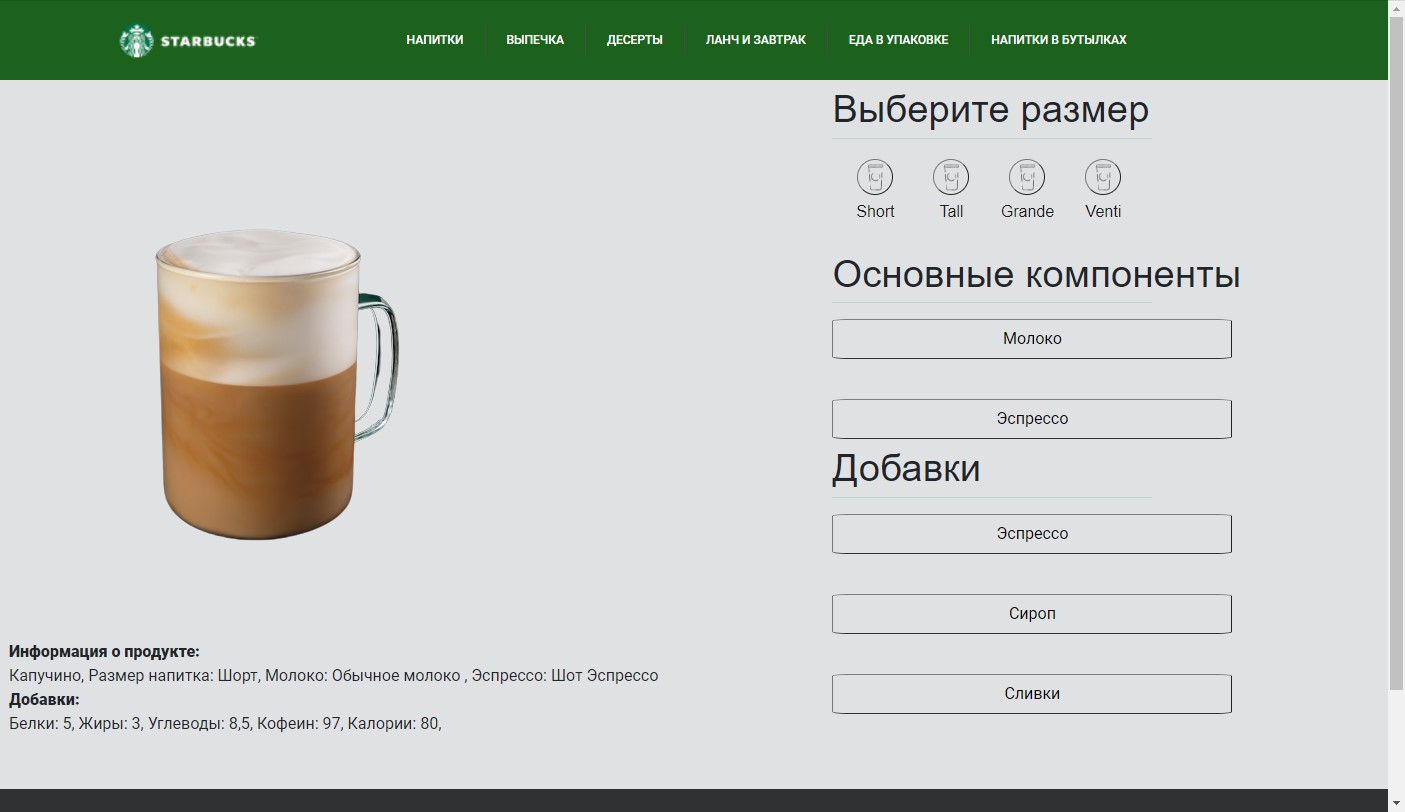Open the Еда в упаковке menu

(898, 40)
